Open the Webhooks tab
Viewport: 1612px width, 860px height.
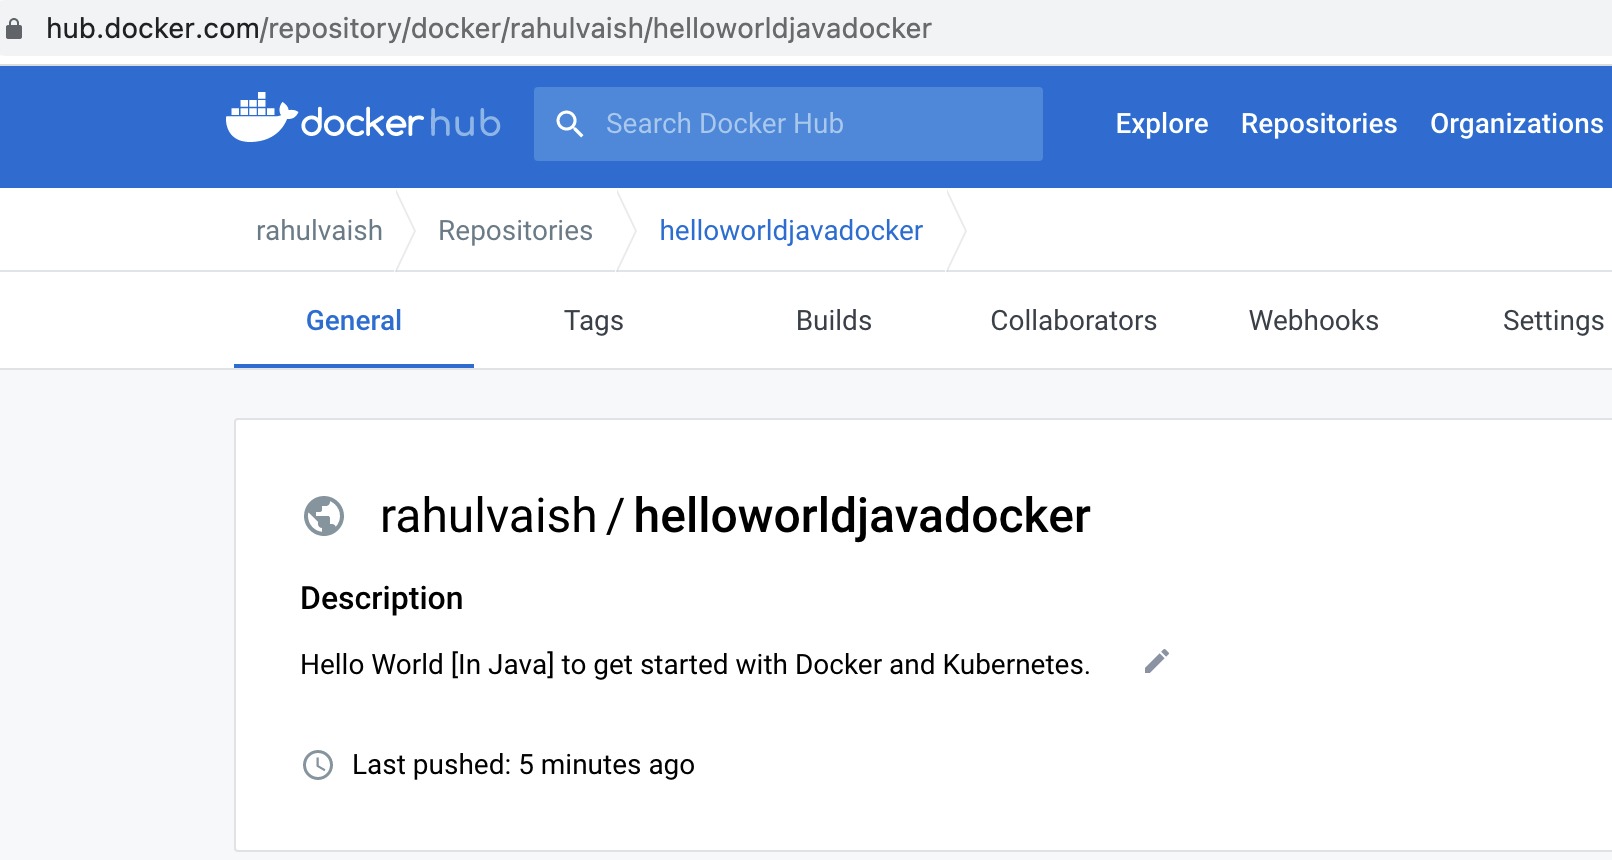tap(1314, 321)
